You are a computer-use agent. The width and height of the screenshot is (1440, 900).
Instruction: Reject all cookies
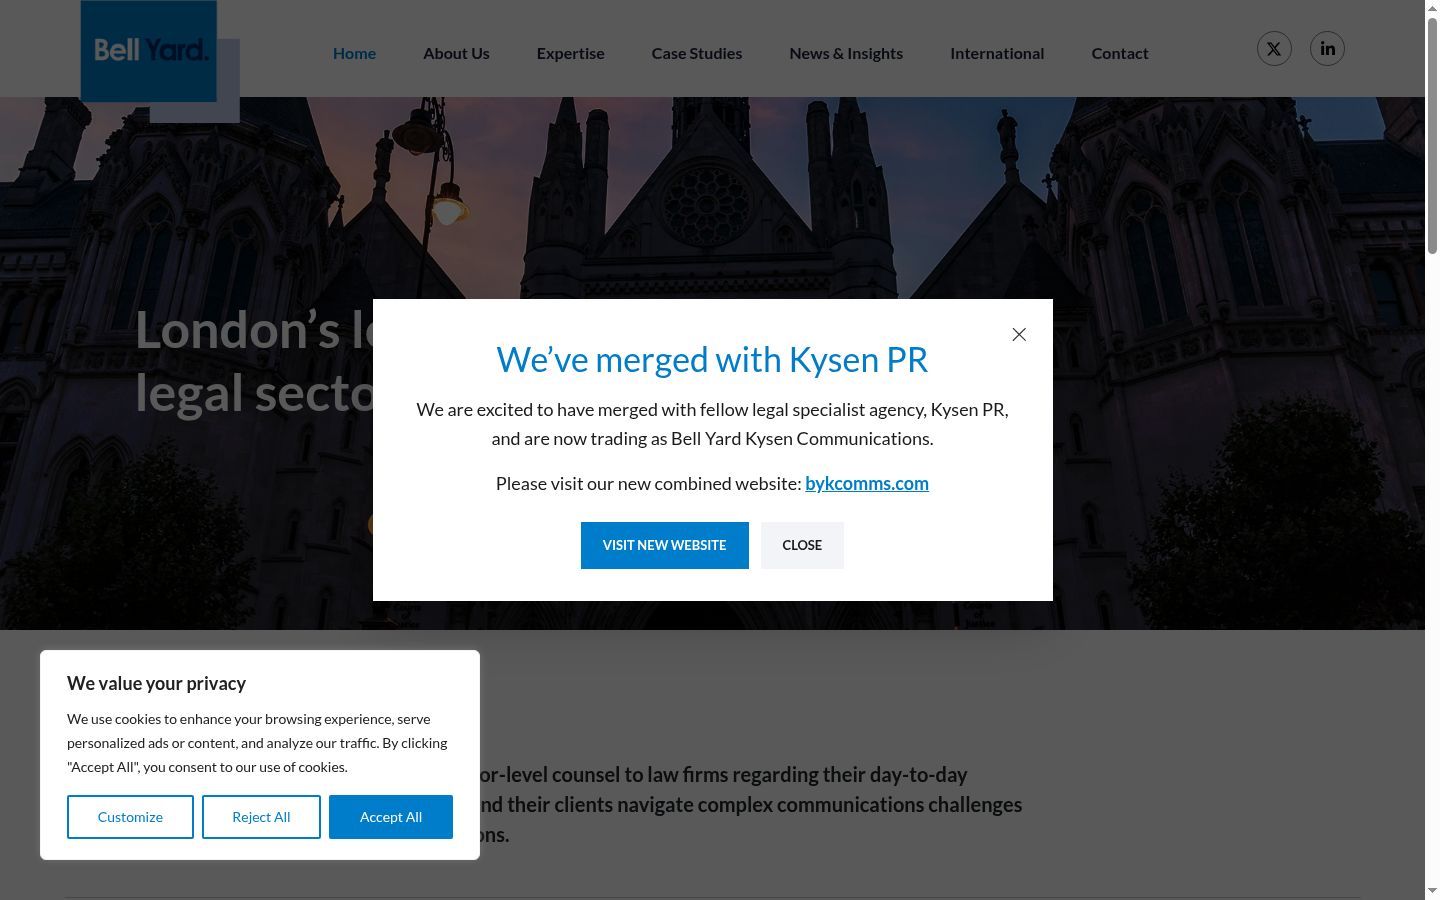261,817
